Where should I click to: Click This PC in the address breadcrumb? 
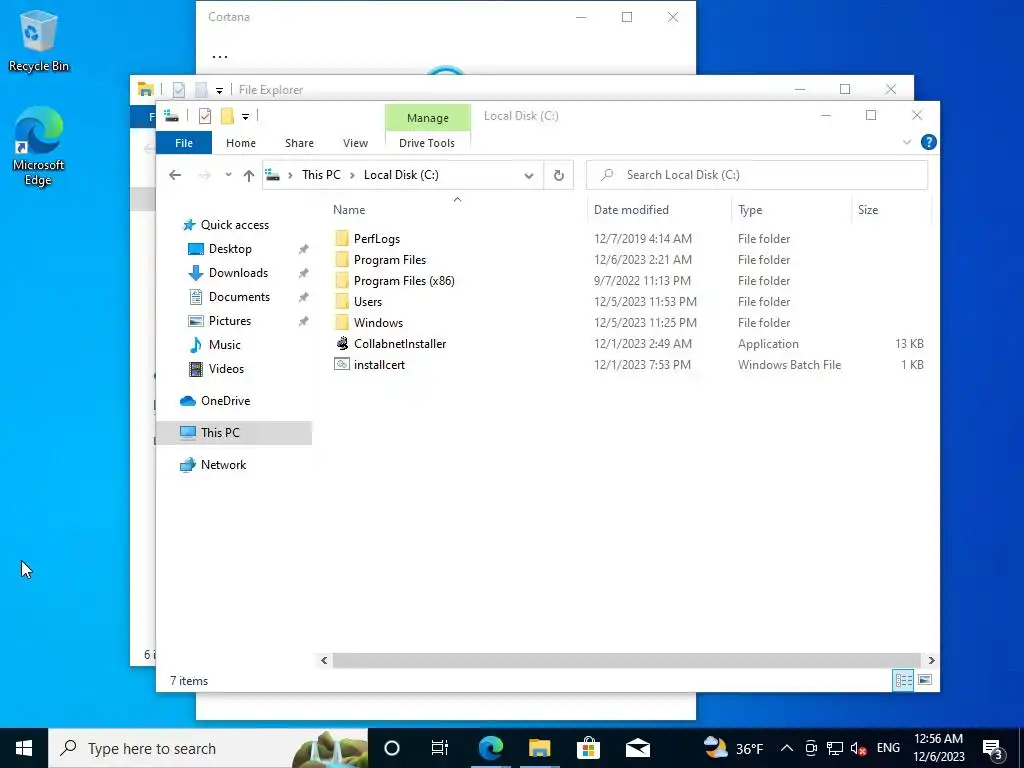coord(321,175)
